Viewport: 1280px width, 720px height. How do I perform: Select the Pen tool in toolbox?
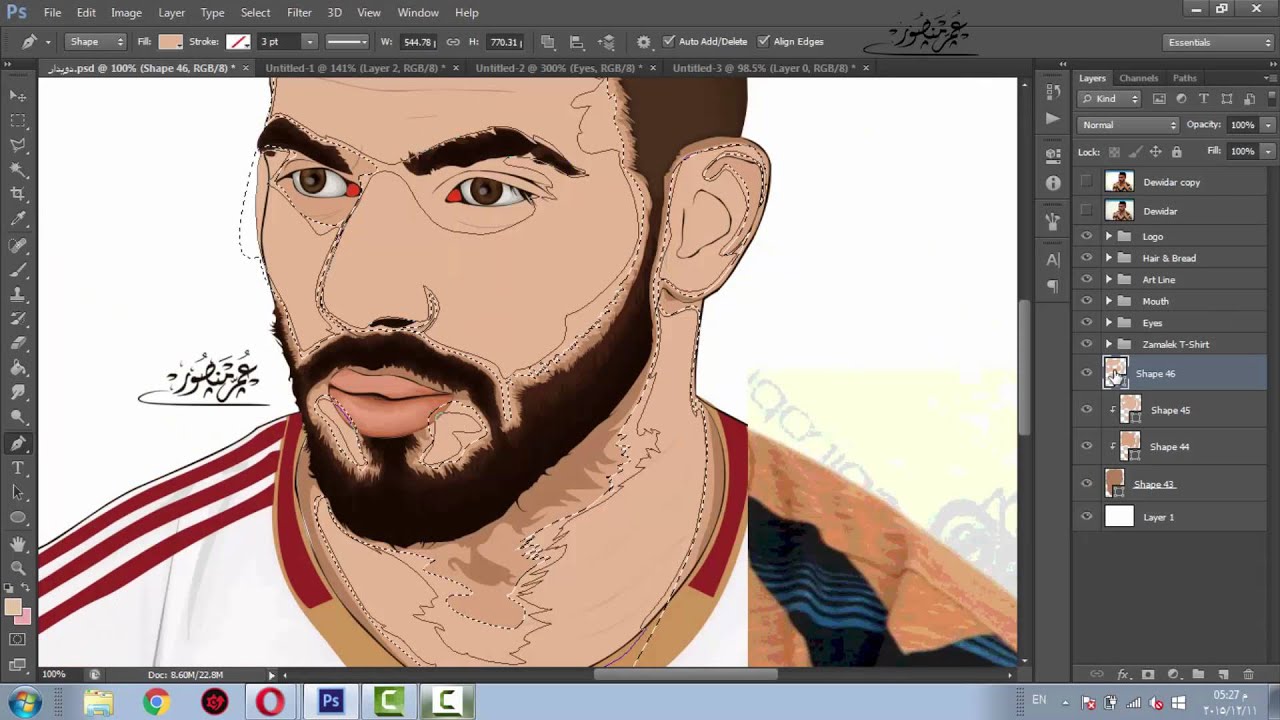18,444
